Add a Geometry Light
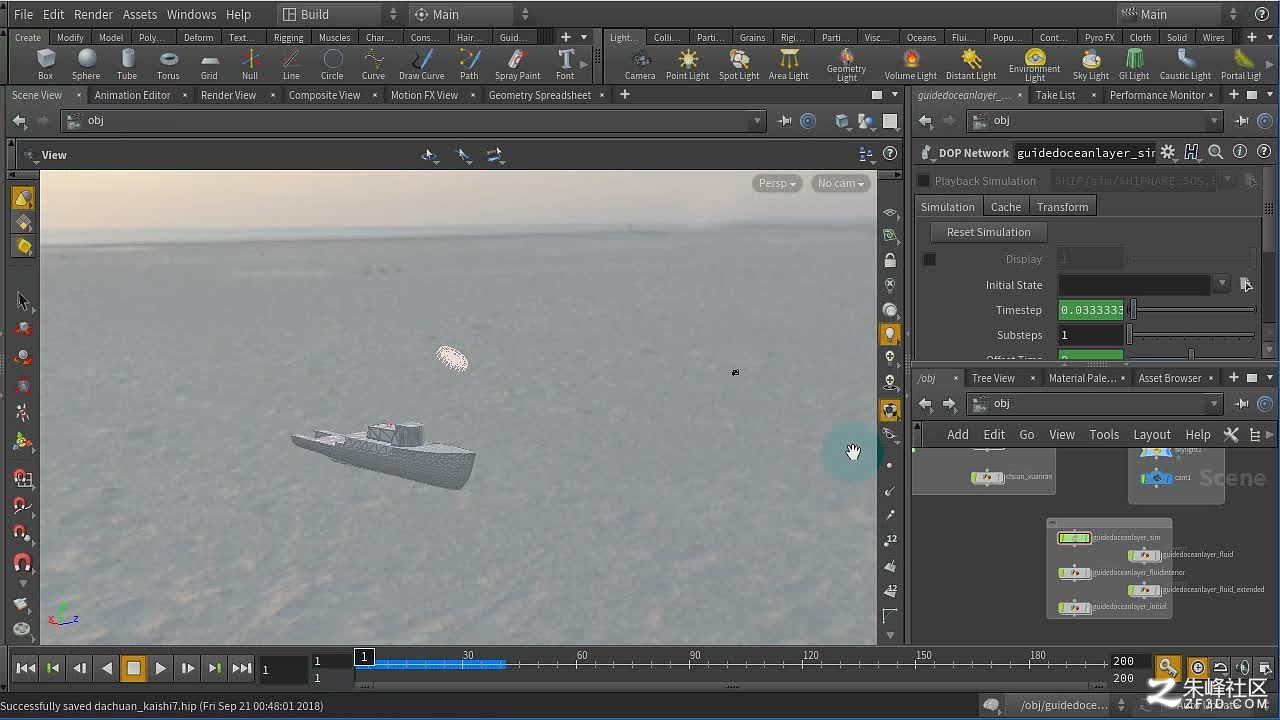The height and width of the screenshot is (720, 1280). 847,66
